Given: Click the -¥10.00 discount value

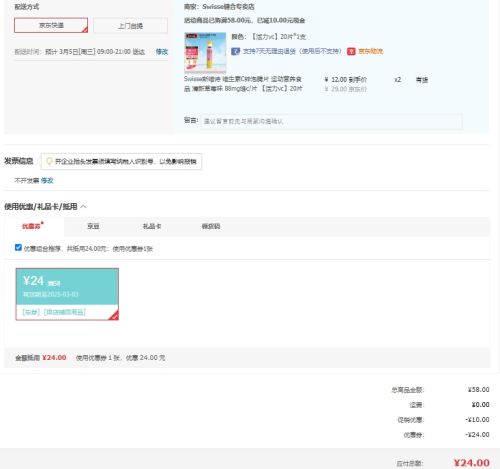Looking at the screenshot, I should coord(477,420).
